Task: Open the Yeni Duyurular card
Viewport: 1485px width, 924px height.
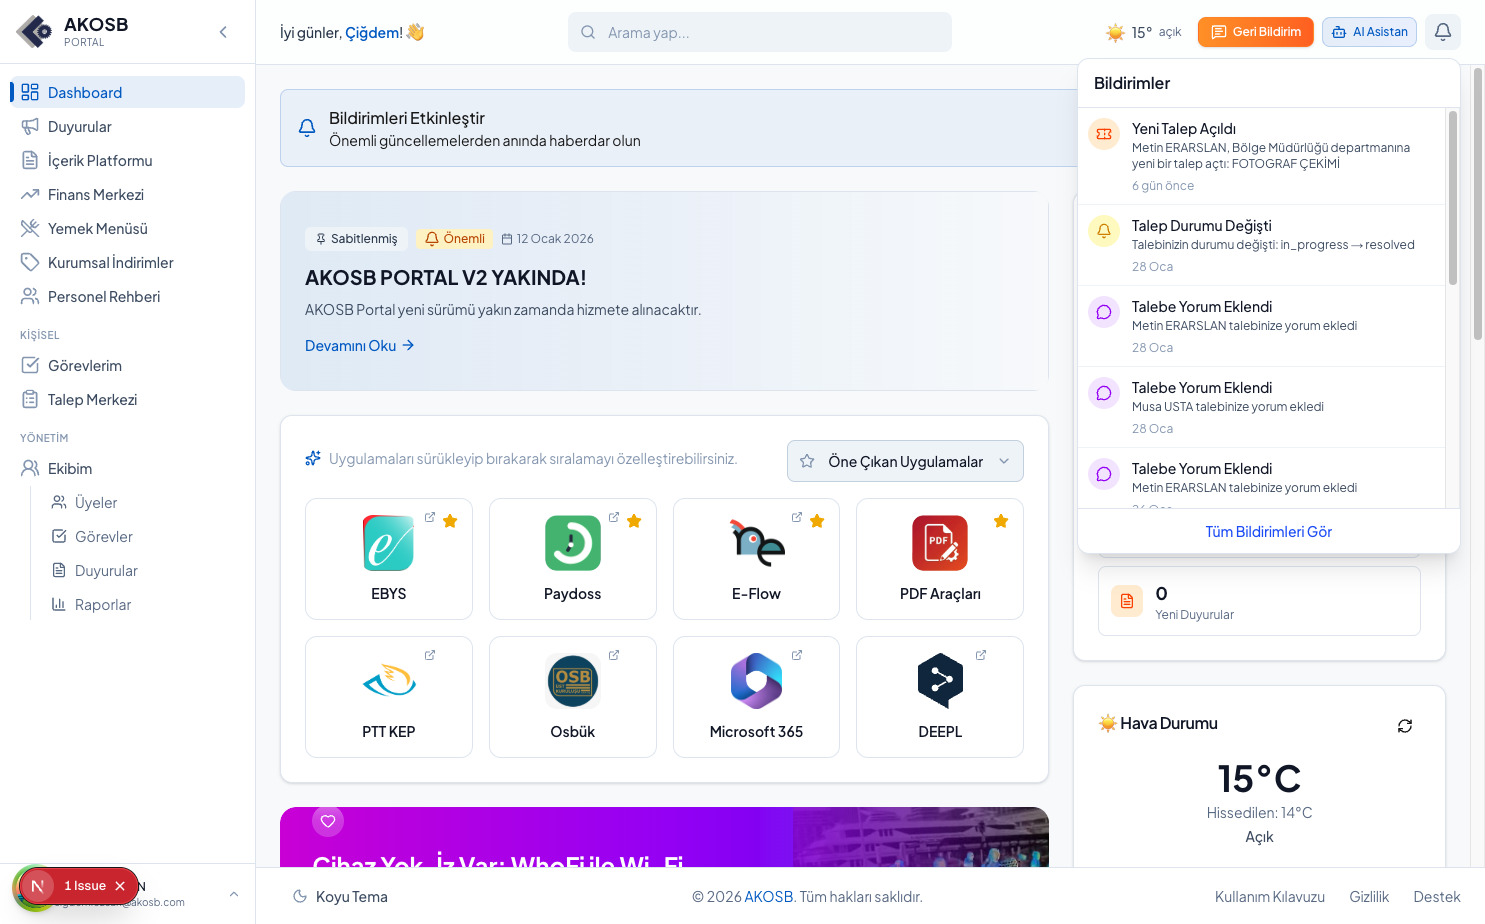Action: [1259, 601]
